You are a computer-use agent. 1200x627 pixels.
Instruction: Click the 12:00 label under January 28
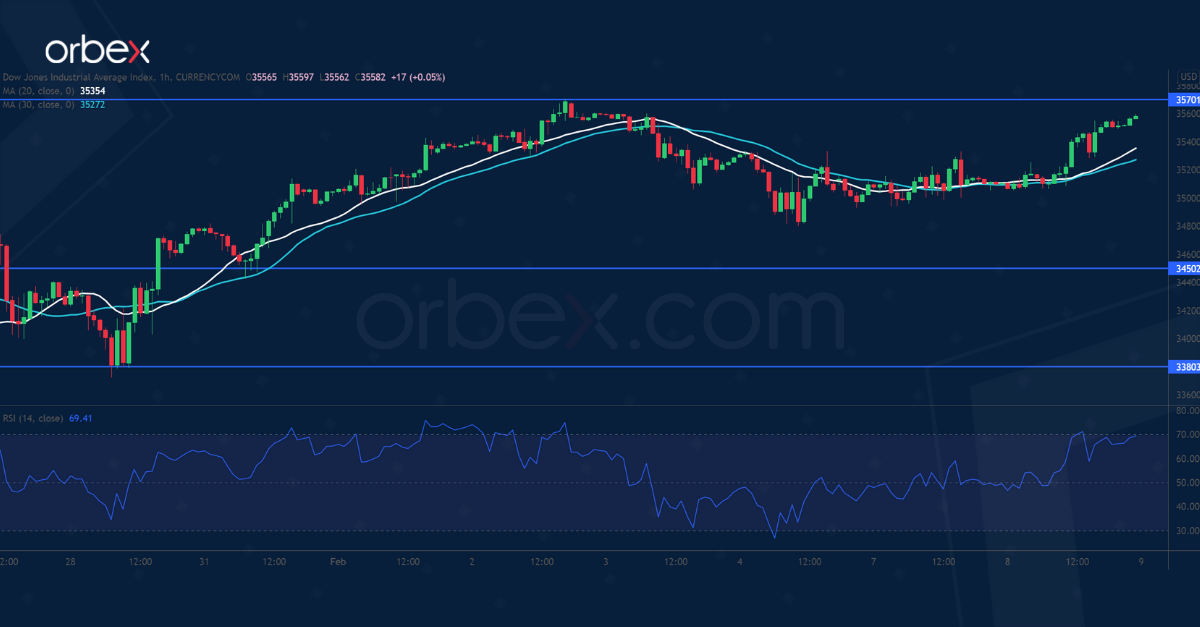click(141, 562)
